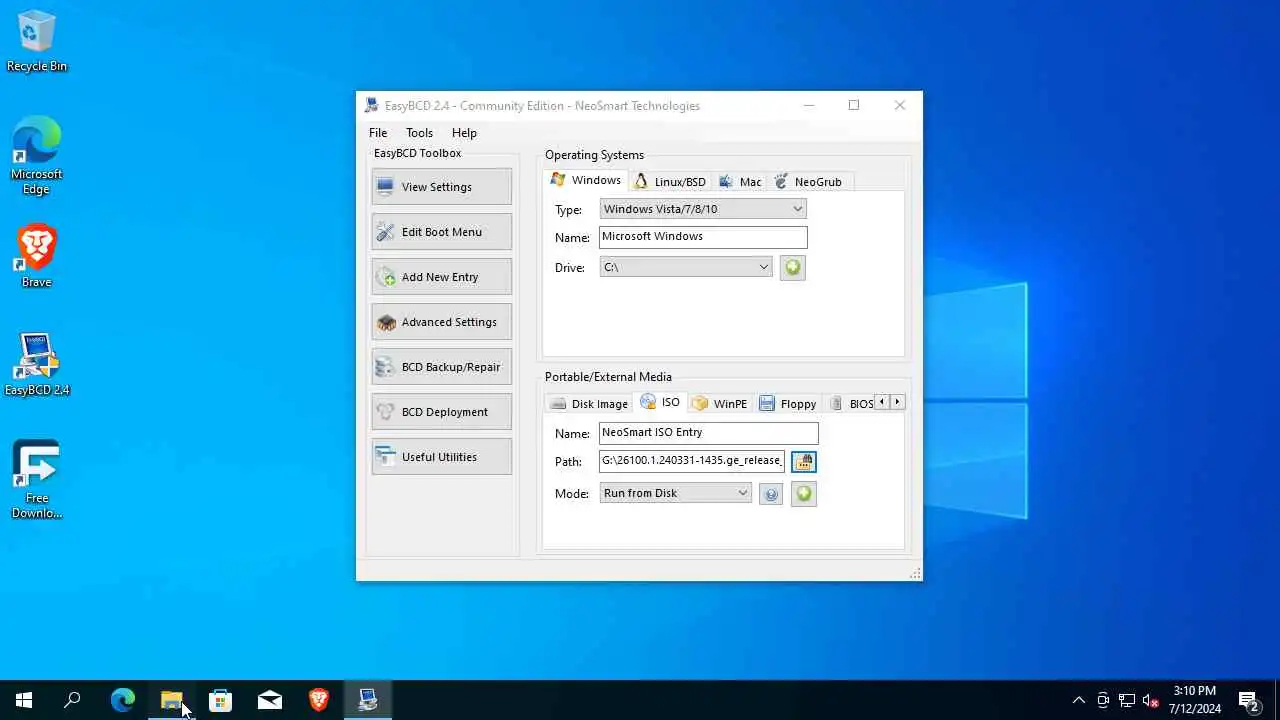The width and height of the screenshot is (1280, 720).
Task: Add ISO entry with green plus icon
Action: (803, 494)
